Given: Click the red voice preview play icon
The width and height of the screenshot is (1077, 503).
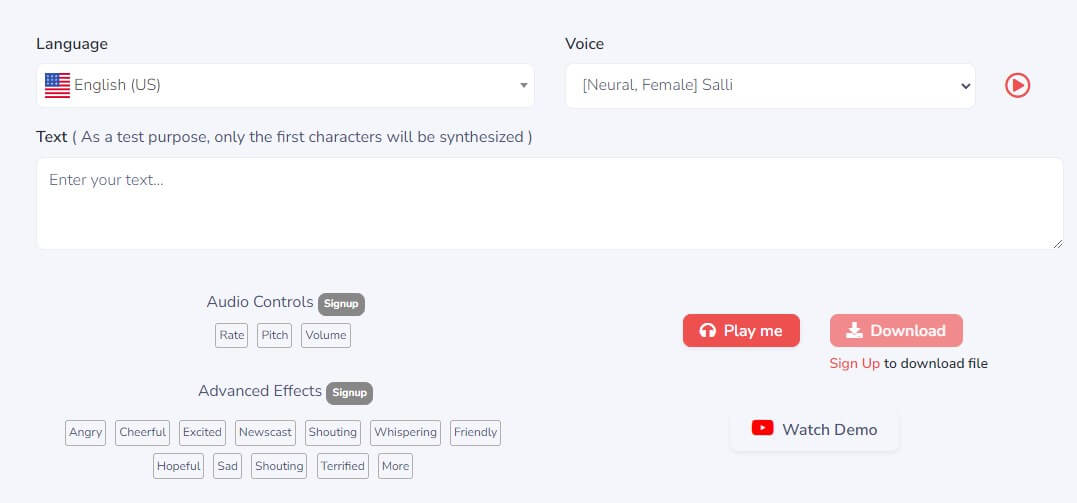Looking at the screenshot, I should coord(1017,86).
